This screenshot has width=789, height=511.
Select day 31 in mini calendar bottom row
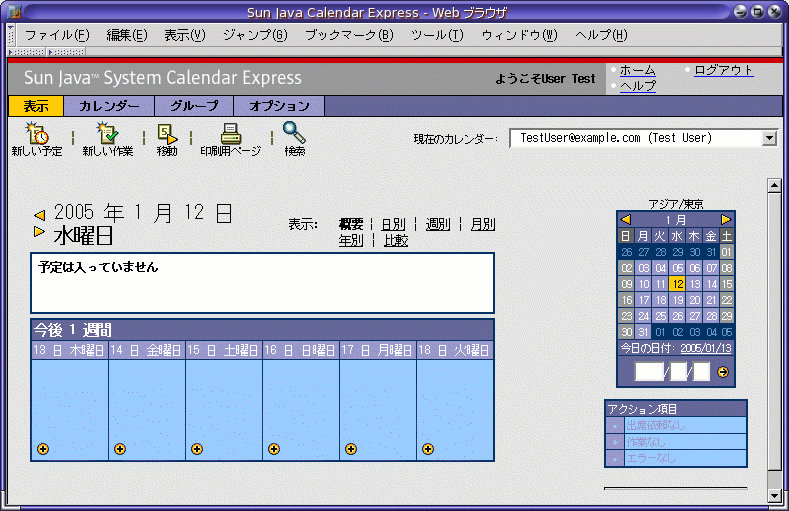[x=644, y=332]
